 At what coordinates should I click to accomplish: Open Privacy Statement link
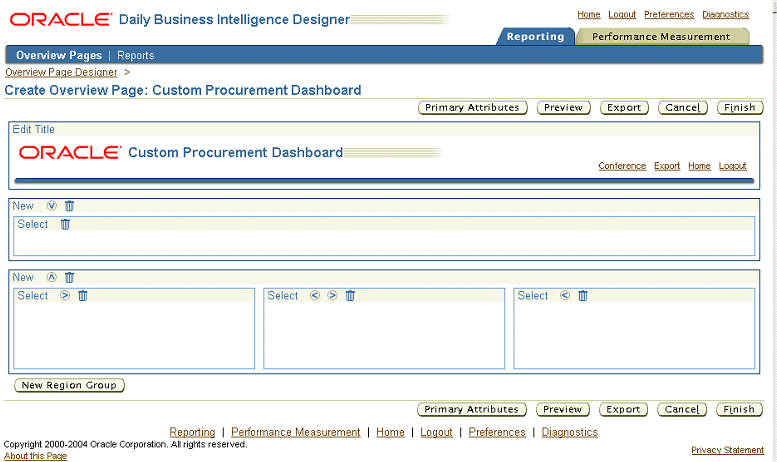727,450
